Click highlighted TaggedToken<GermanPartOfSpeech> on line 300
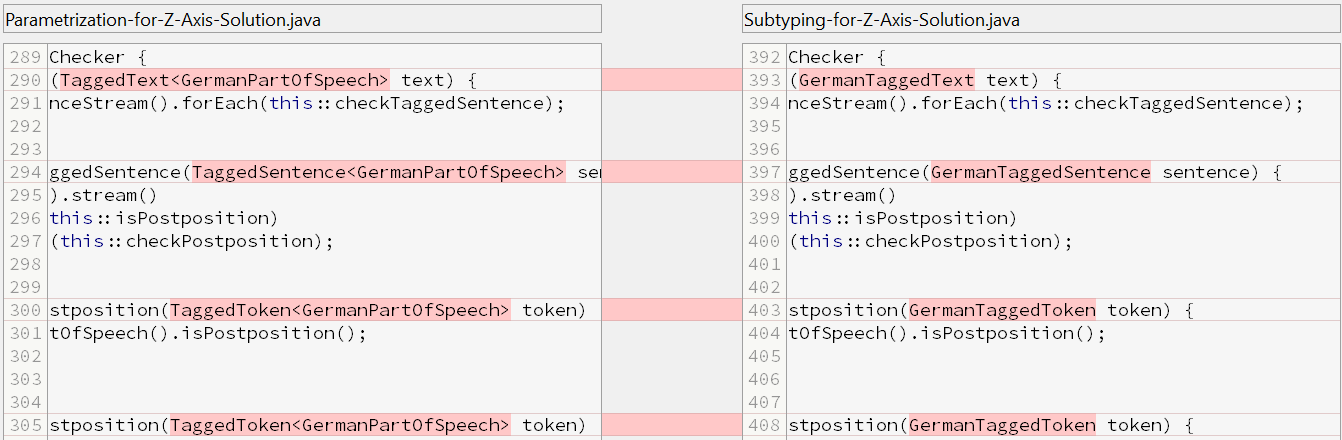Viewport: 1342px width, 440px height. point(340,310)
